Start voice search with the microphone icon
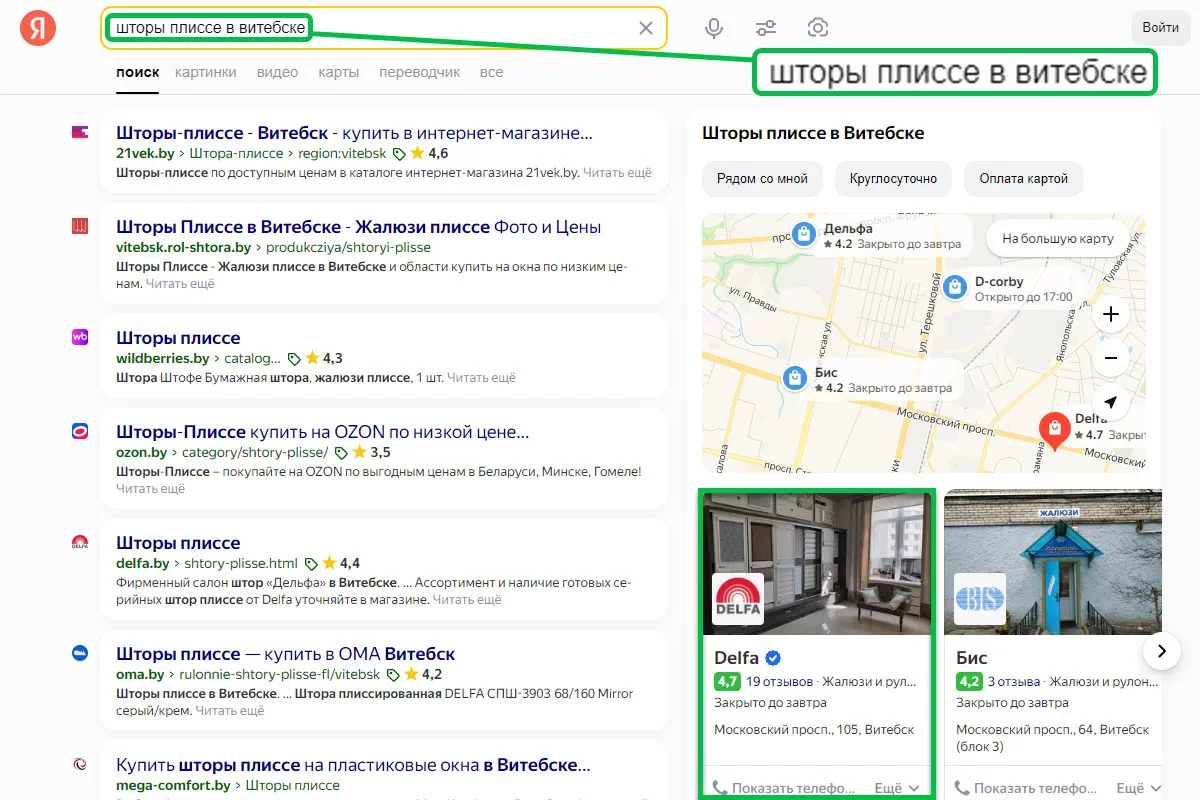Viewport: 1200px width, 800px height. click(x=714, y=28)
